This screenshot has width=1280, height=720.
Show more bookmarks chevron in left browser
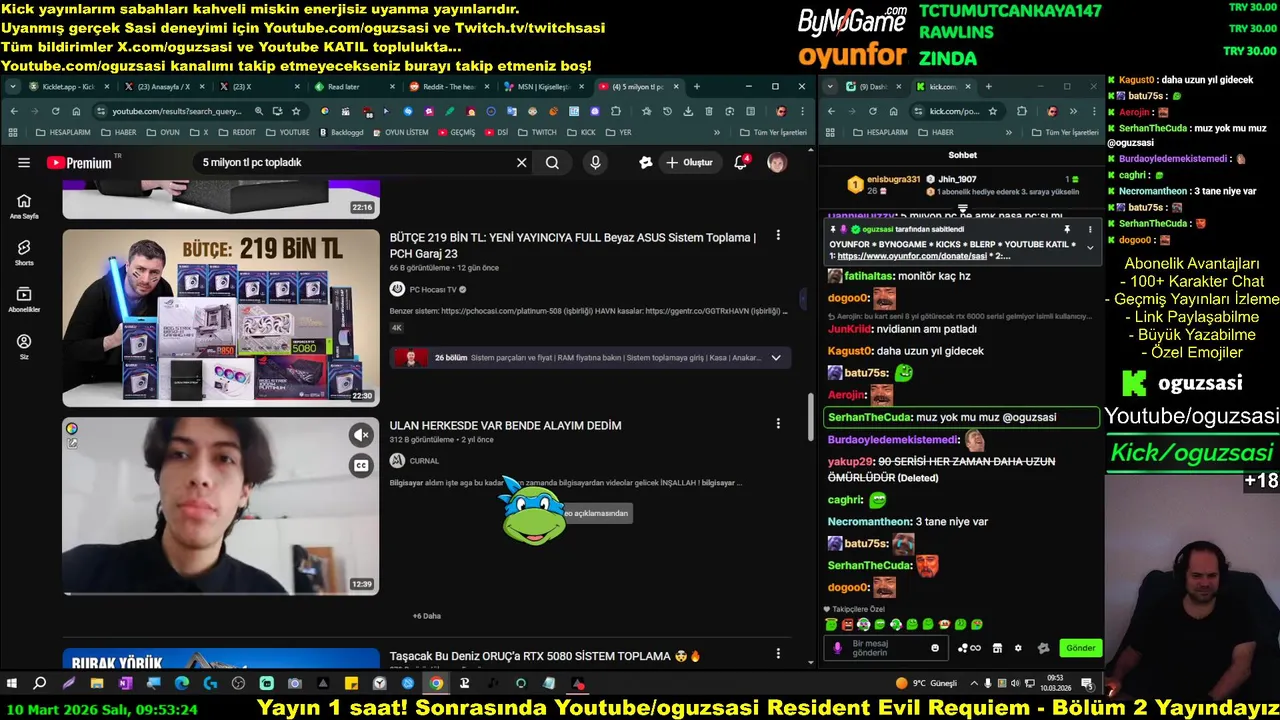(717, 132)
